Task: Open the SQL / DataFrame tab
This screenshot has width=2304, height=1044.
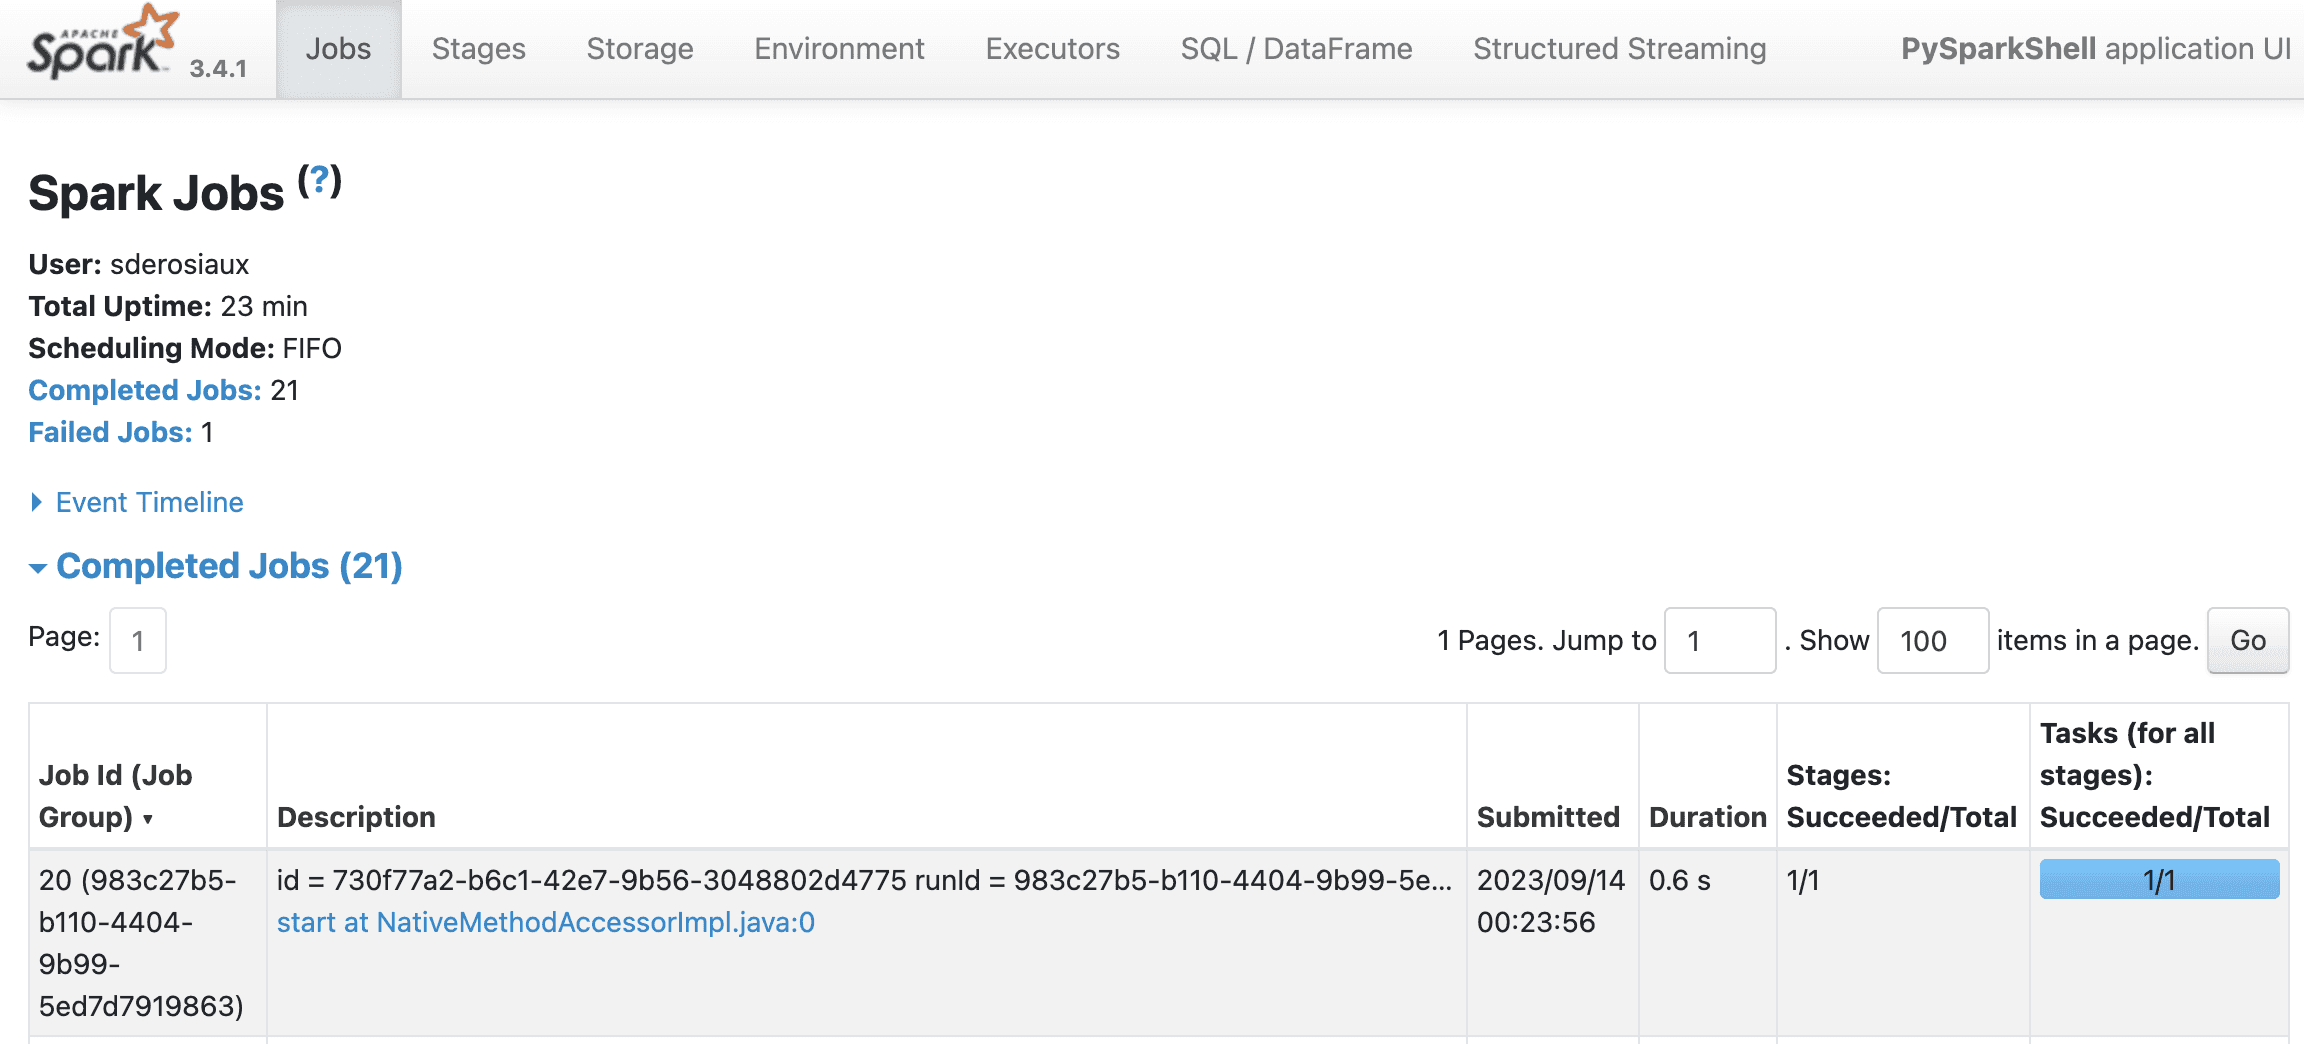Action: [x=1296, y=49]
